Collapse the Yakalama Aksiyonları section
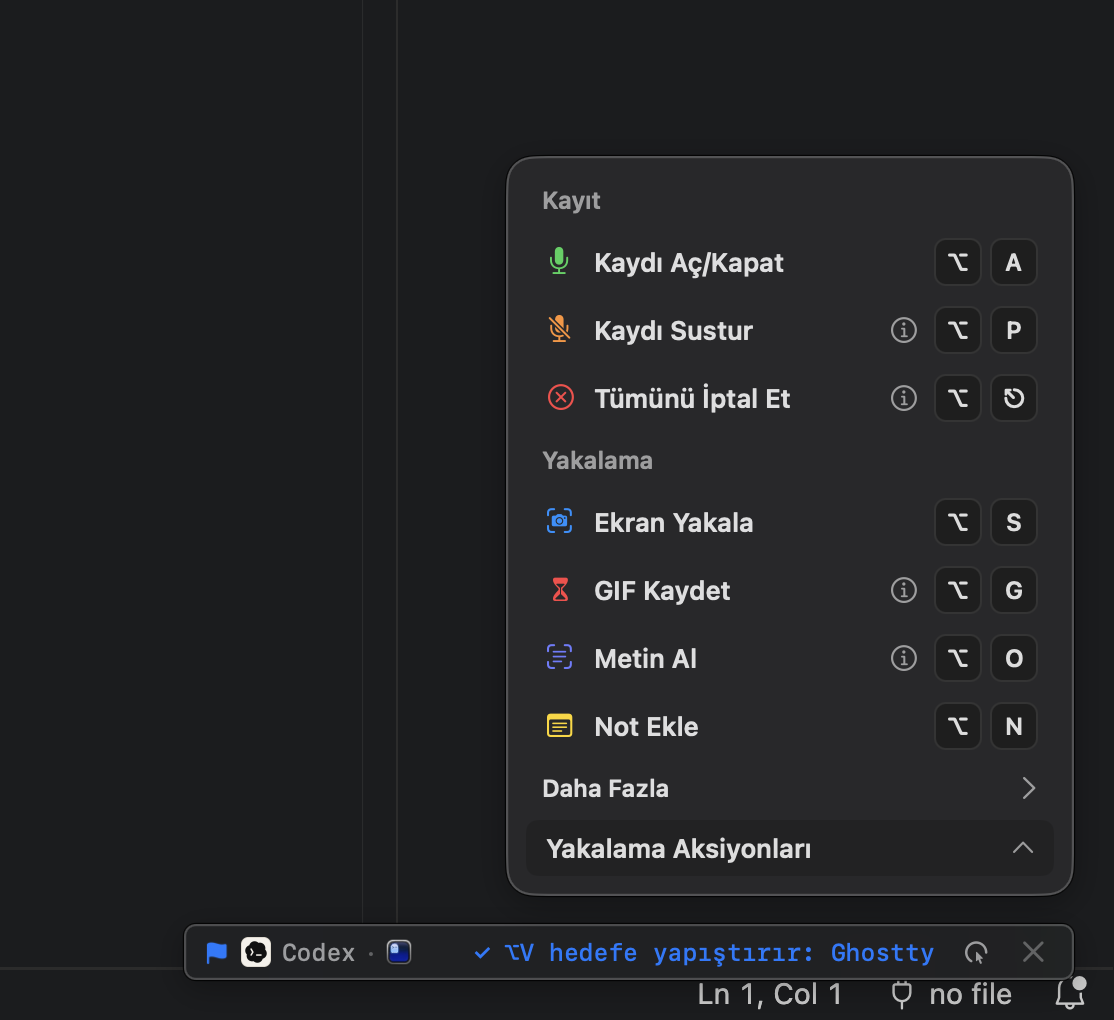Viewport: 1114px width, 1020px height. [1022, 848]
